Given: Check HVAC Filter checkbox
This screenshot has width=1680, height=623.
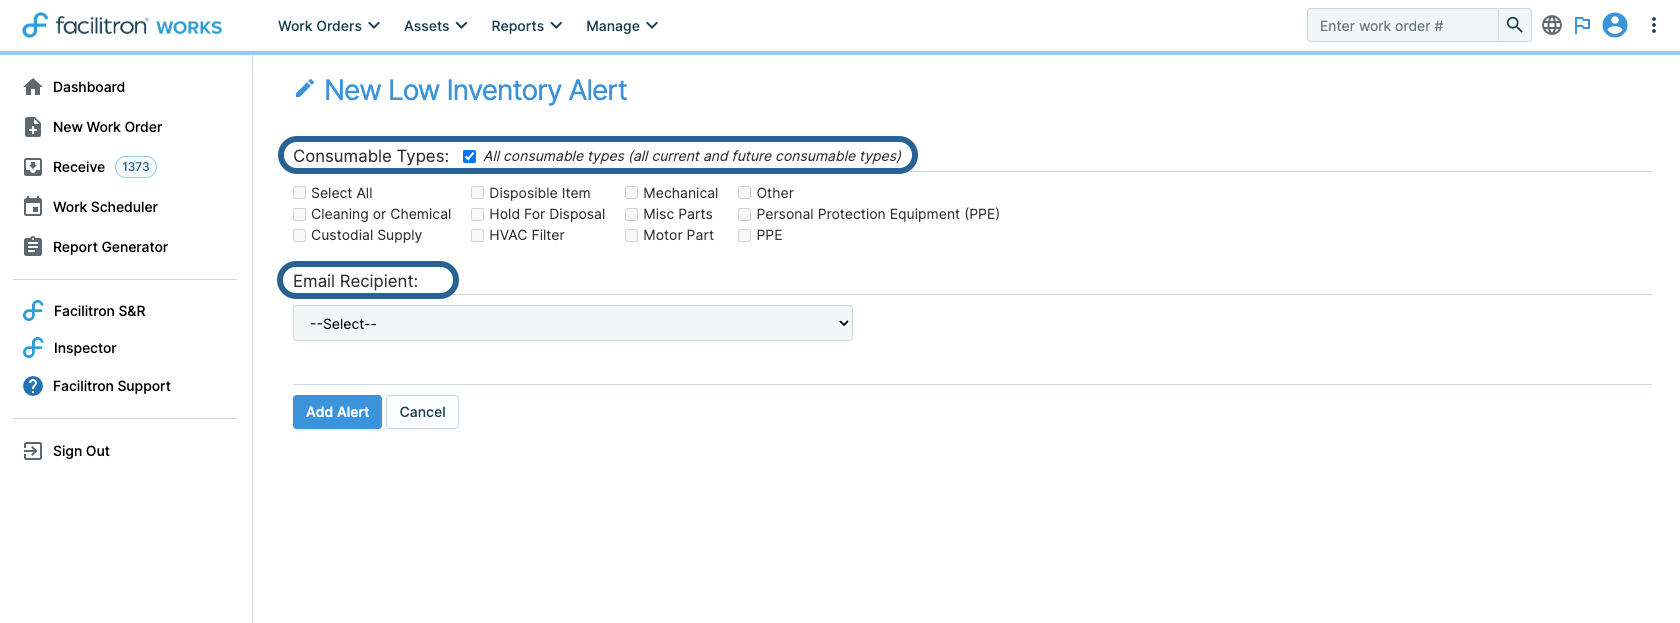Looking at the screenshot, I should 477,235.
